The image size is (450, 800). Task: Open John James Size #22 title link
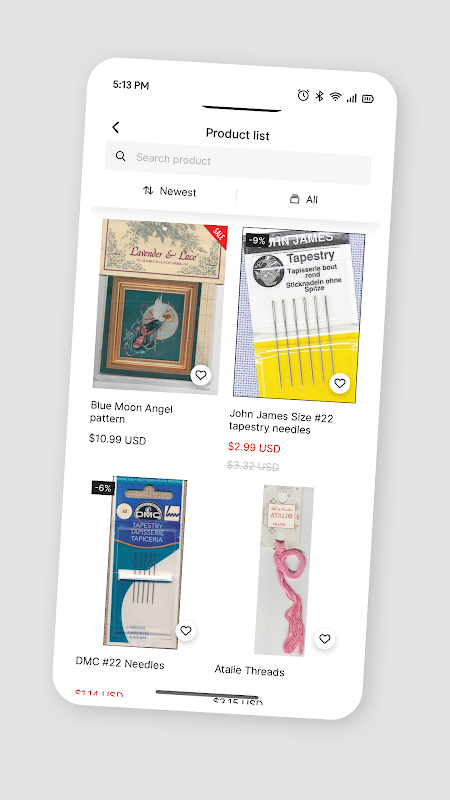(x=281, y=421)
